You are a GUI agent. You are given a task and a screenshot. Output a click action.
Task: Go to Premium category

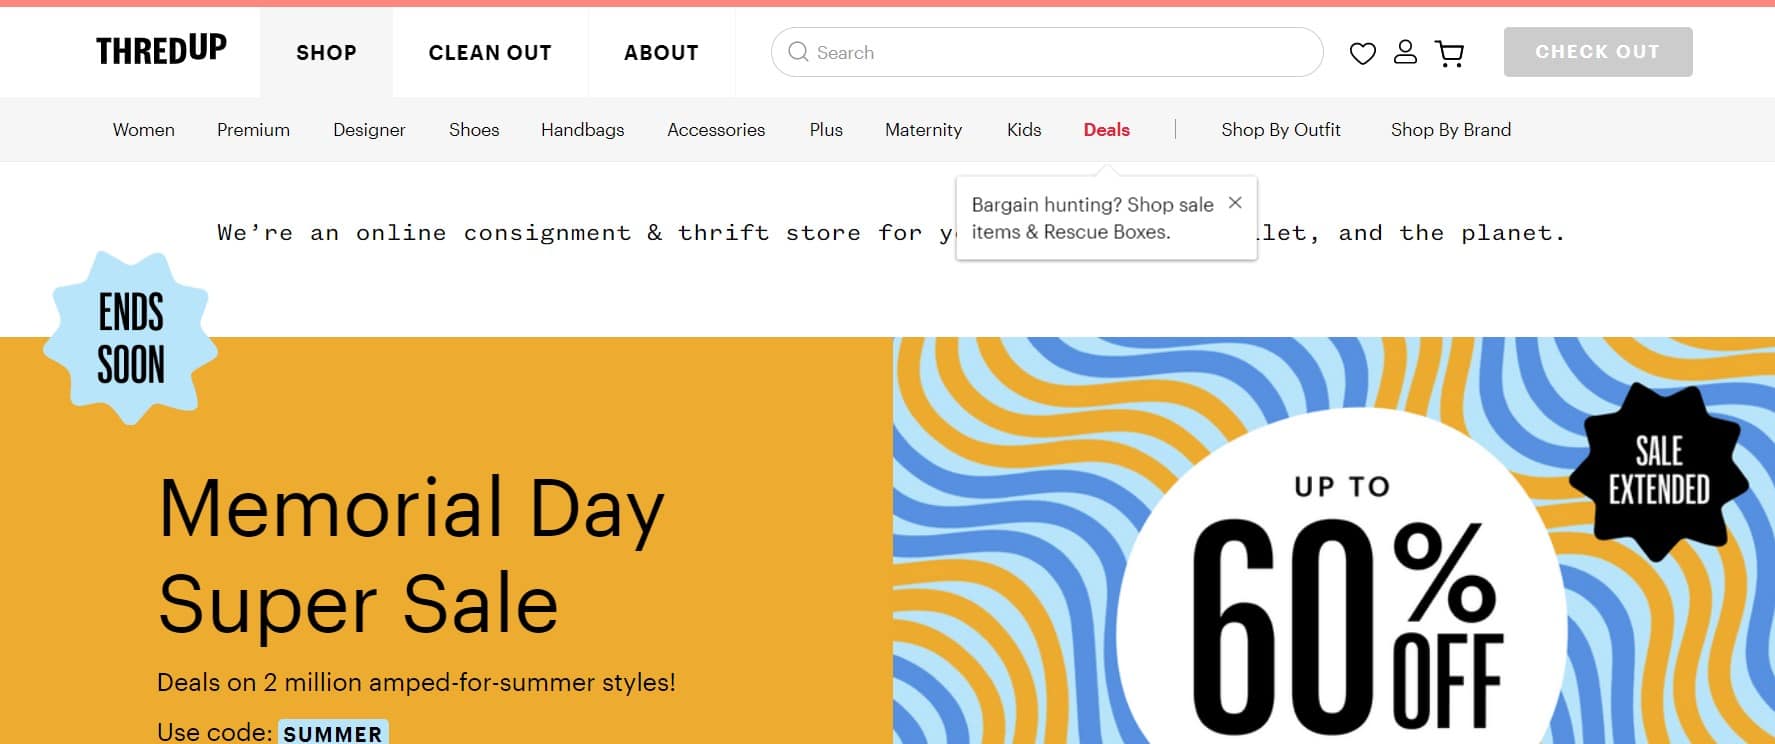253,130
